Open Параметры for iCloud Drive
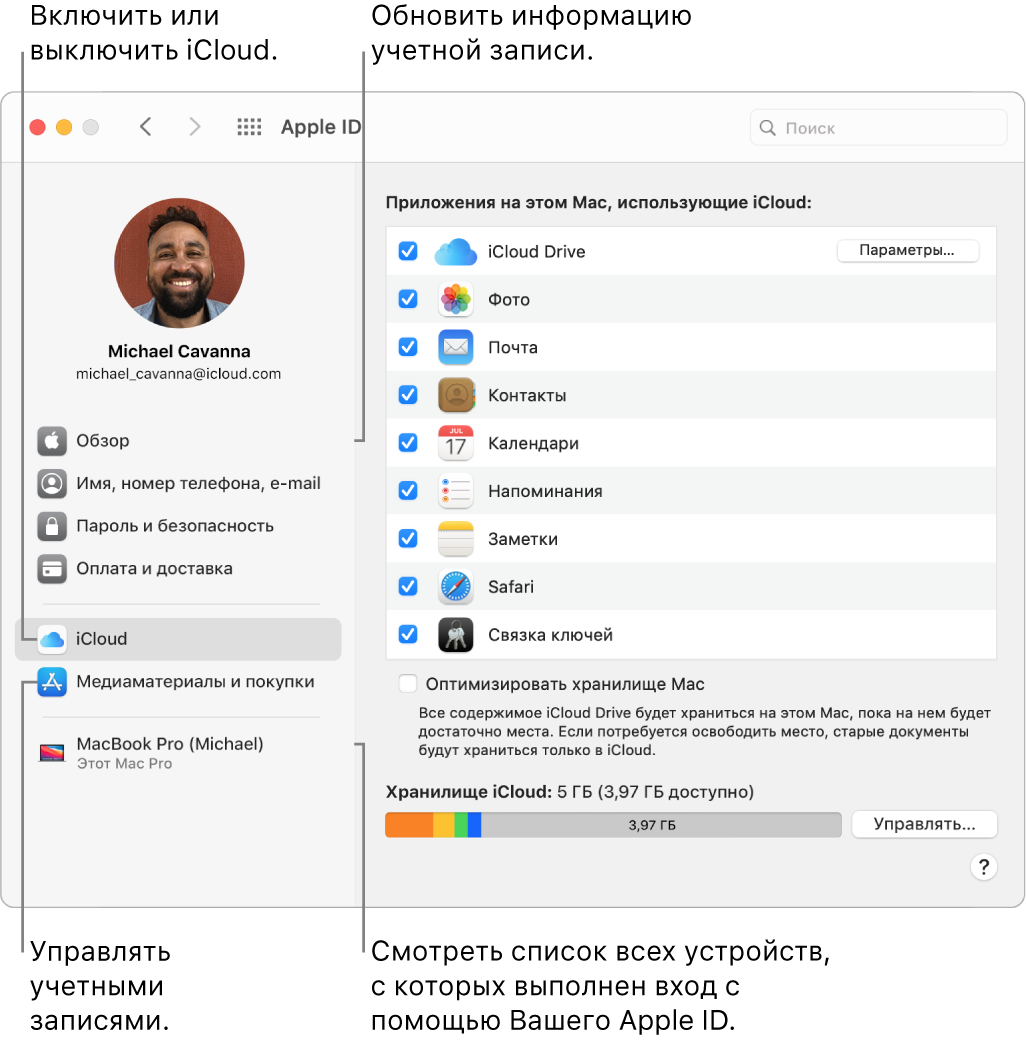 coord(907,251)
